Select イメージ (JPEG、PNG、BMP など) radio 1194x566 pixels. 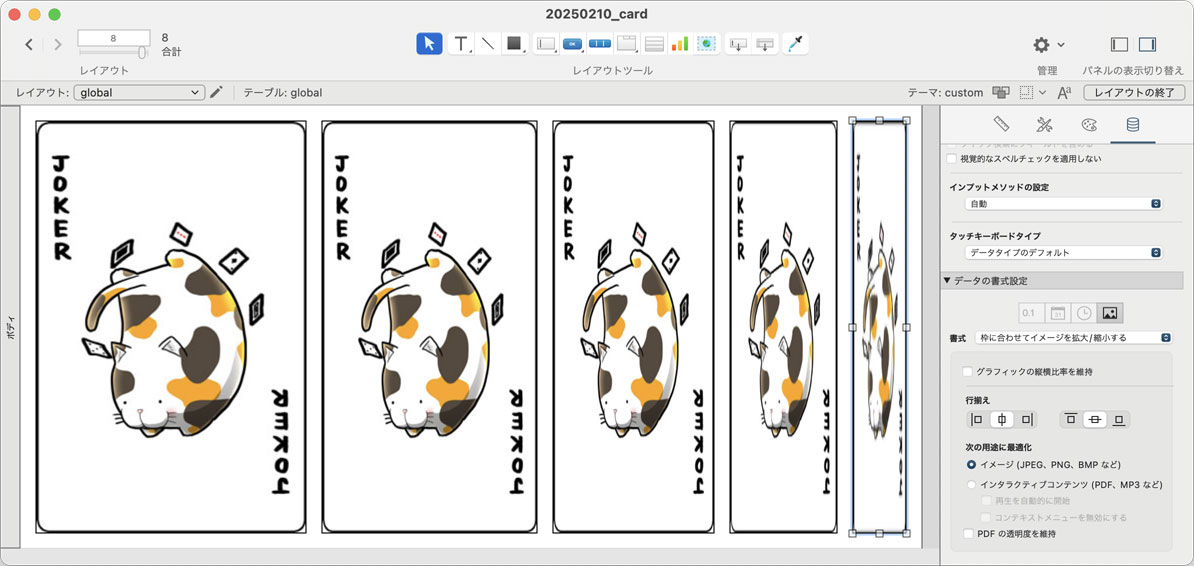971,464
